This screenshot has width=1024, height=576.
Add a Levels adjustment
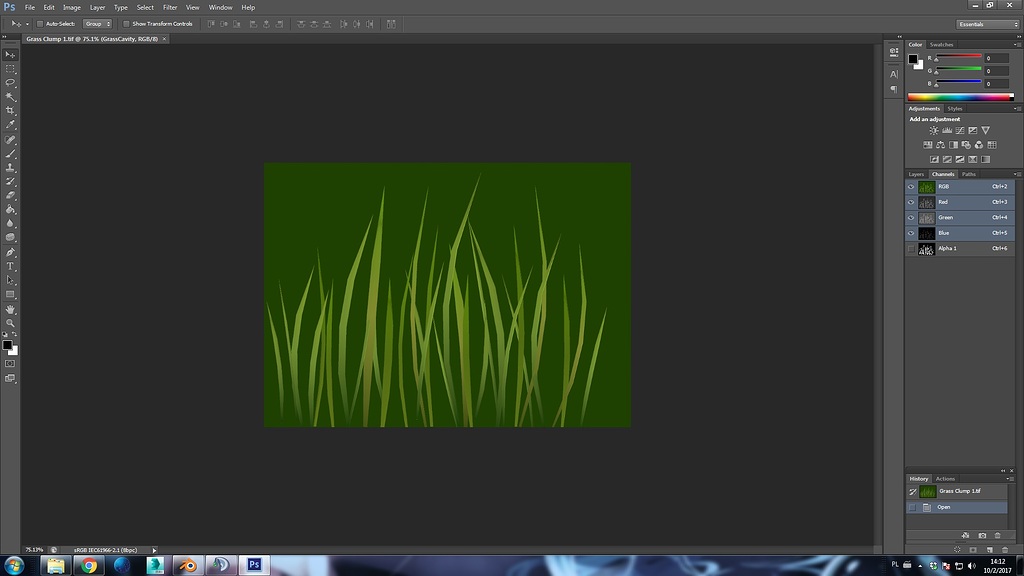[947, 131]
